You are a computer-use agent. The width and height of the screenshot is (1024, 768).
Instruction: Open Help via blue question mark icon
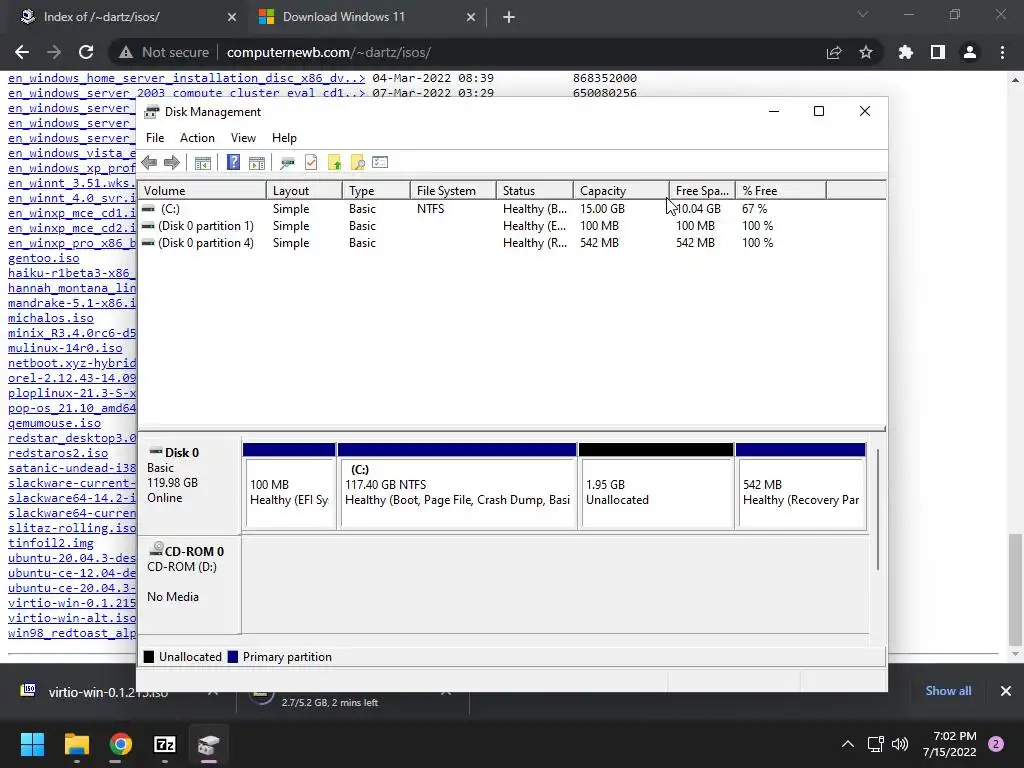pyautogui.click(x=233, y=163)
